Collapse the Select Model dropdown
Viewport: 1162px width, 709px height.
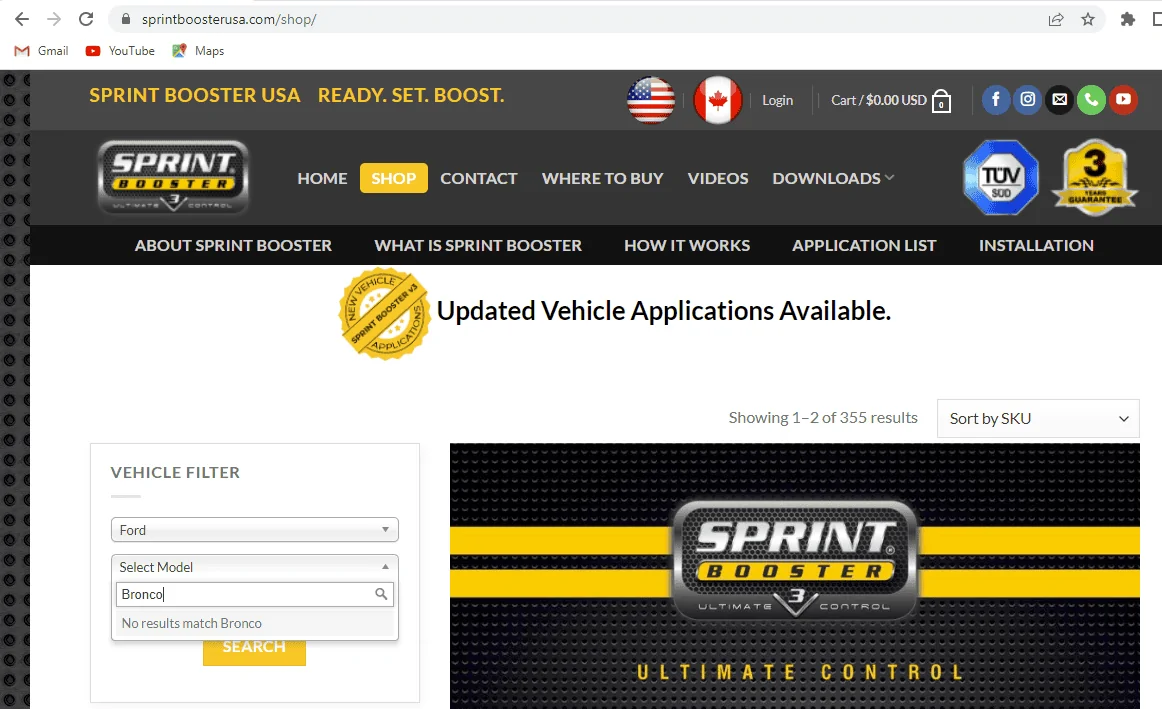[x=255, y=567]
